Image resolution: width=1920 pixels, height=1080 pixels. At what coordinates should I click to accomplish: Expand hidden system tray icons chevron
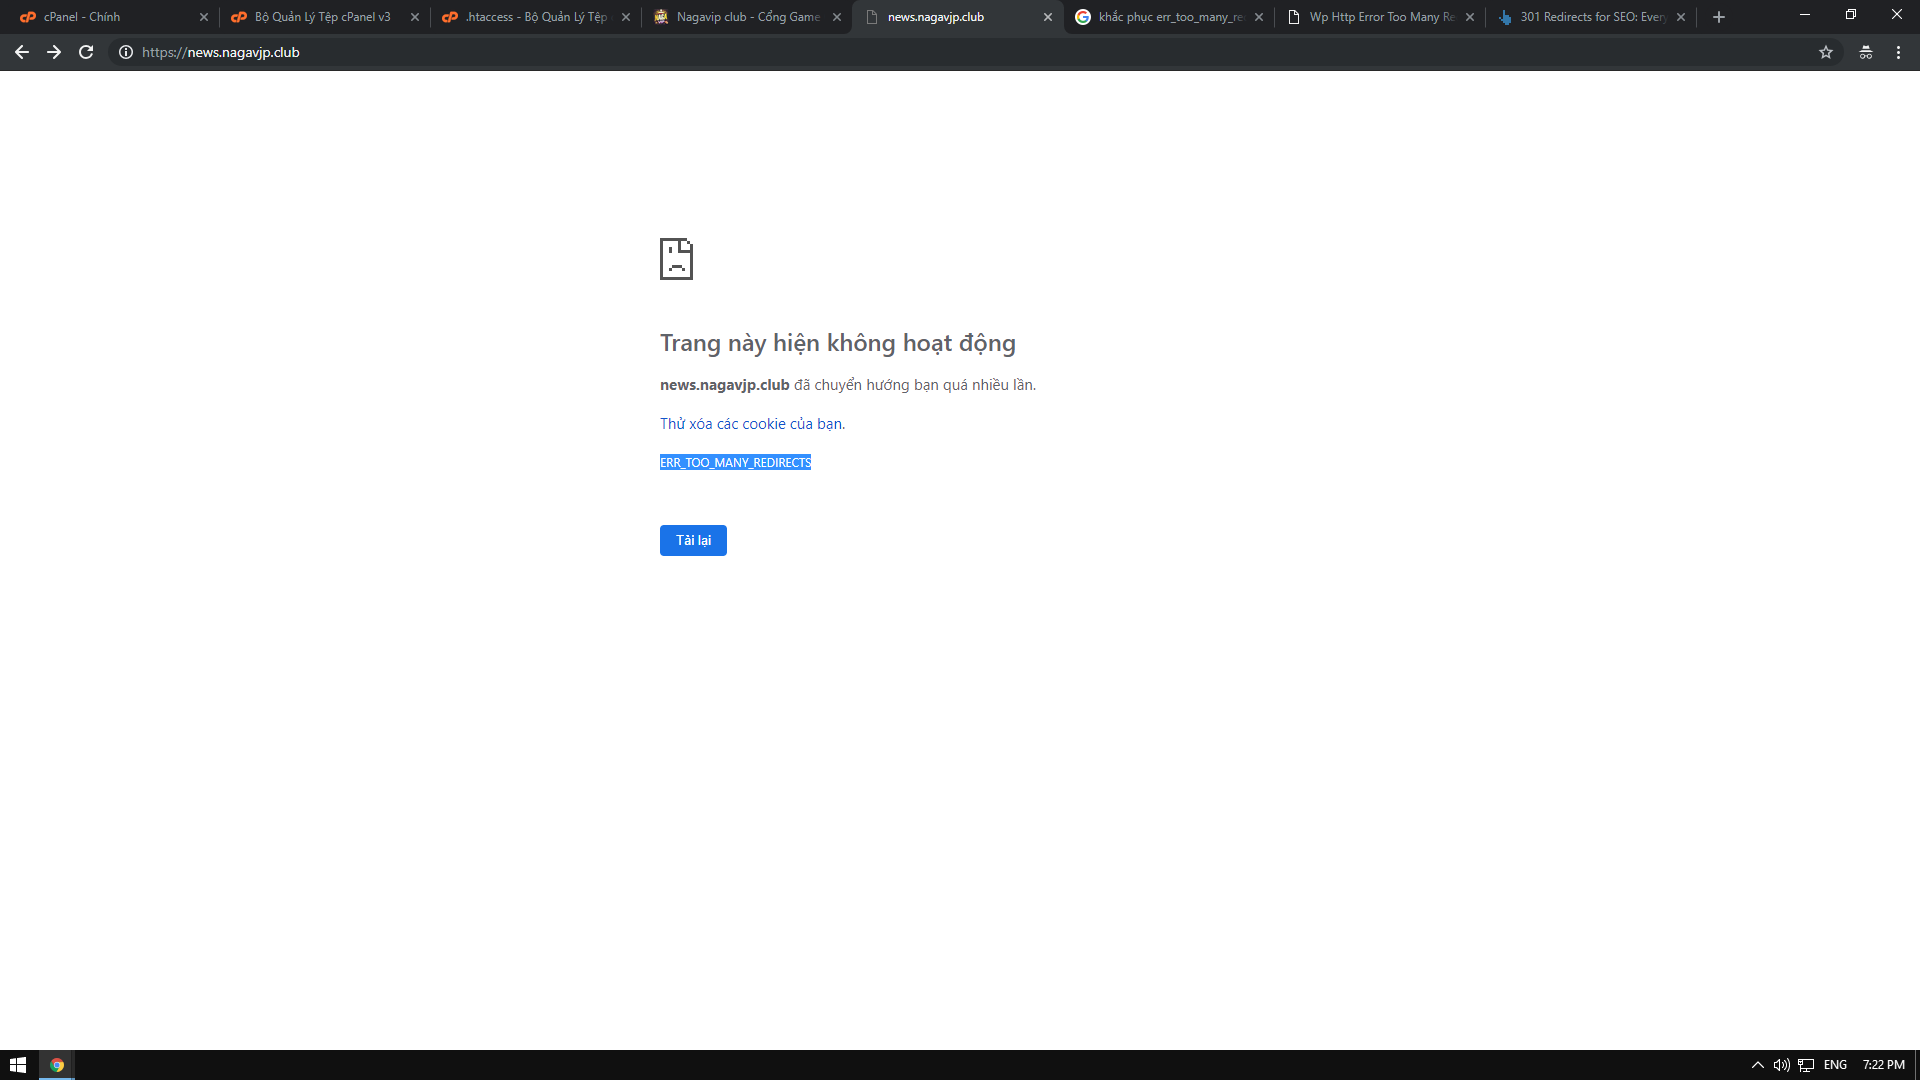tap(1757, 1065)
